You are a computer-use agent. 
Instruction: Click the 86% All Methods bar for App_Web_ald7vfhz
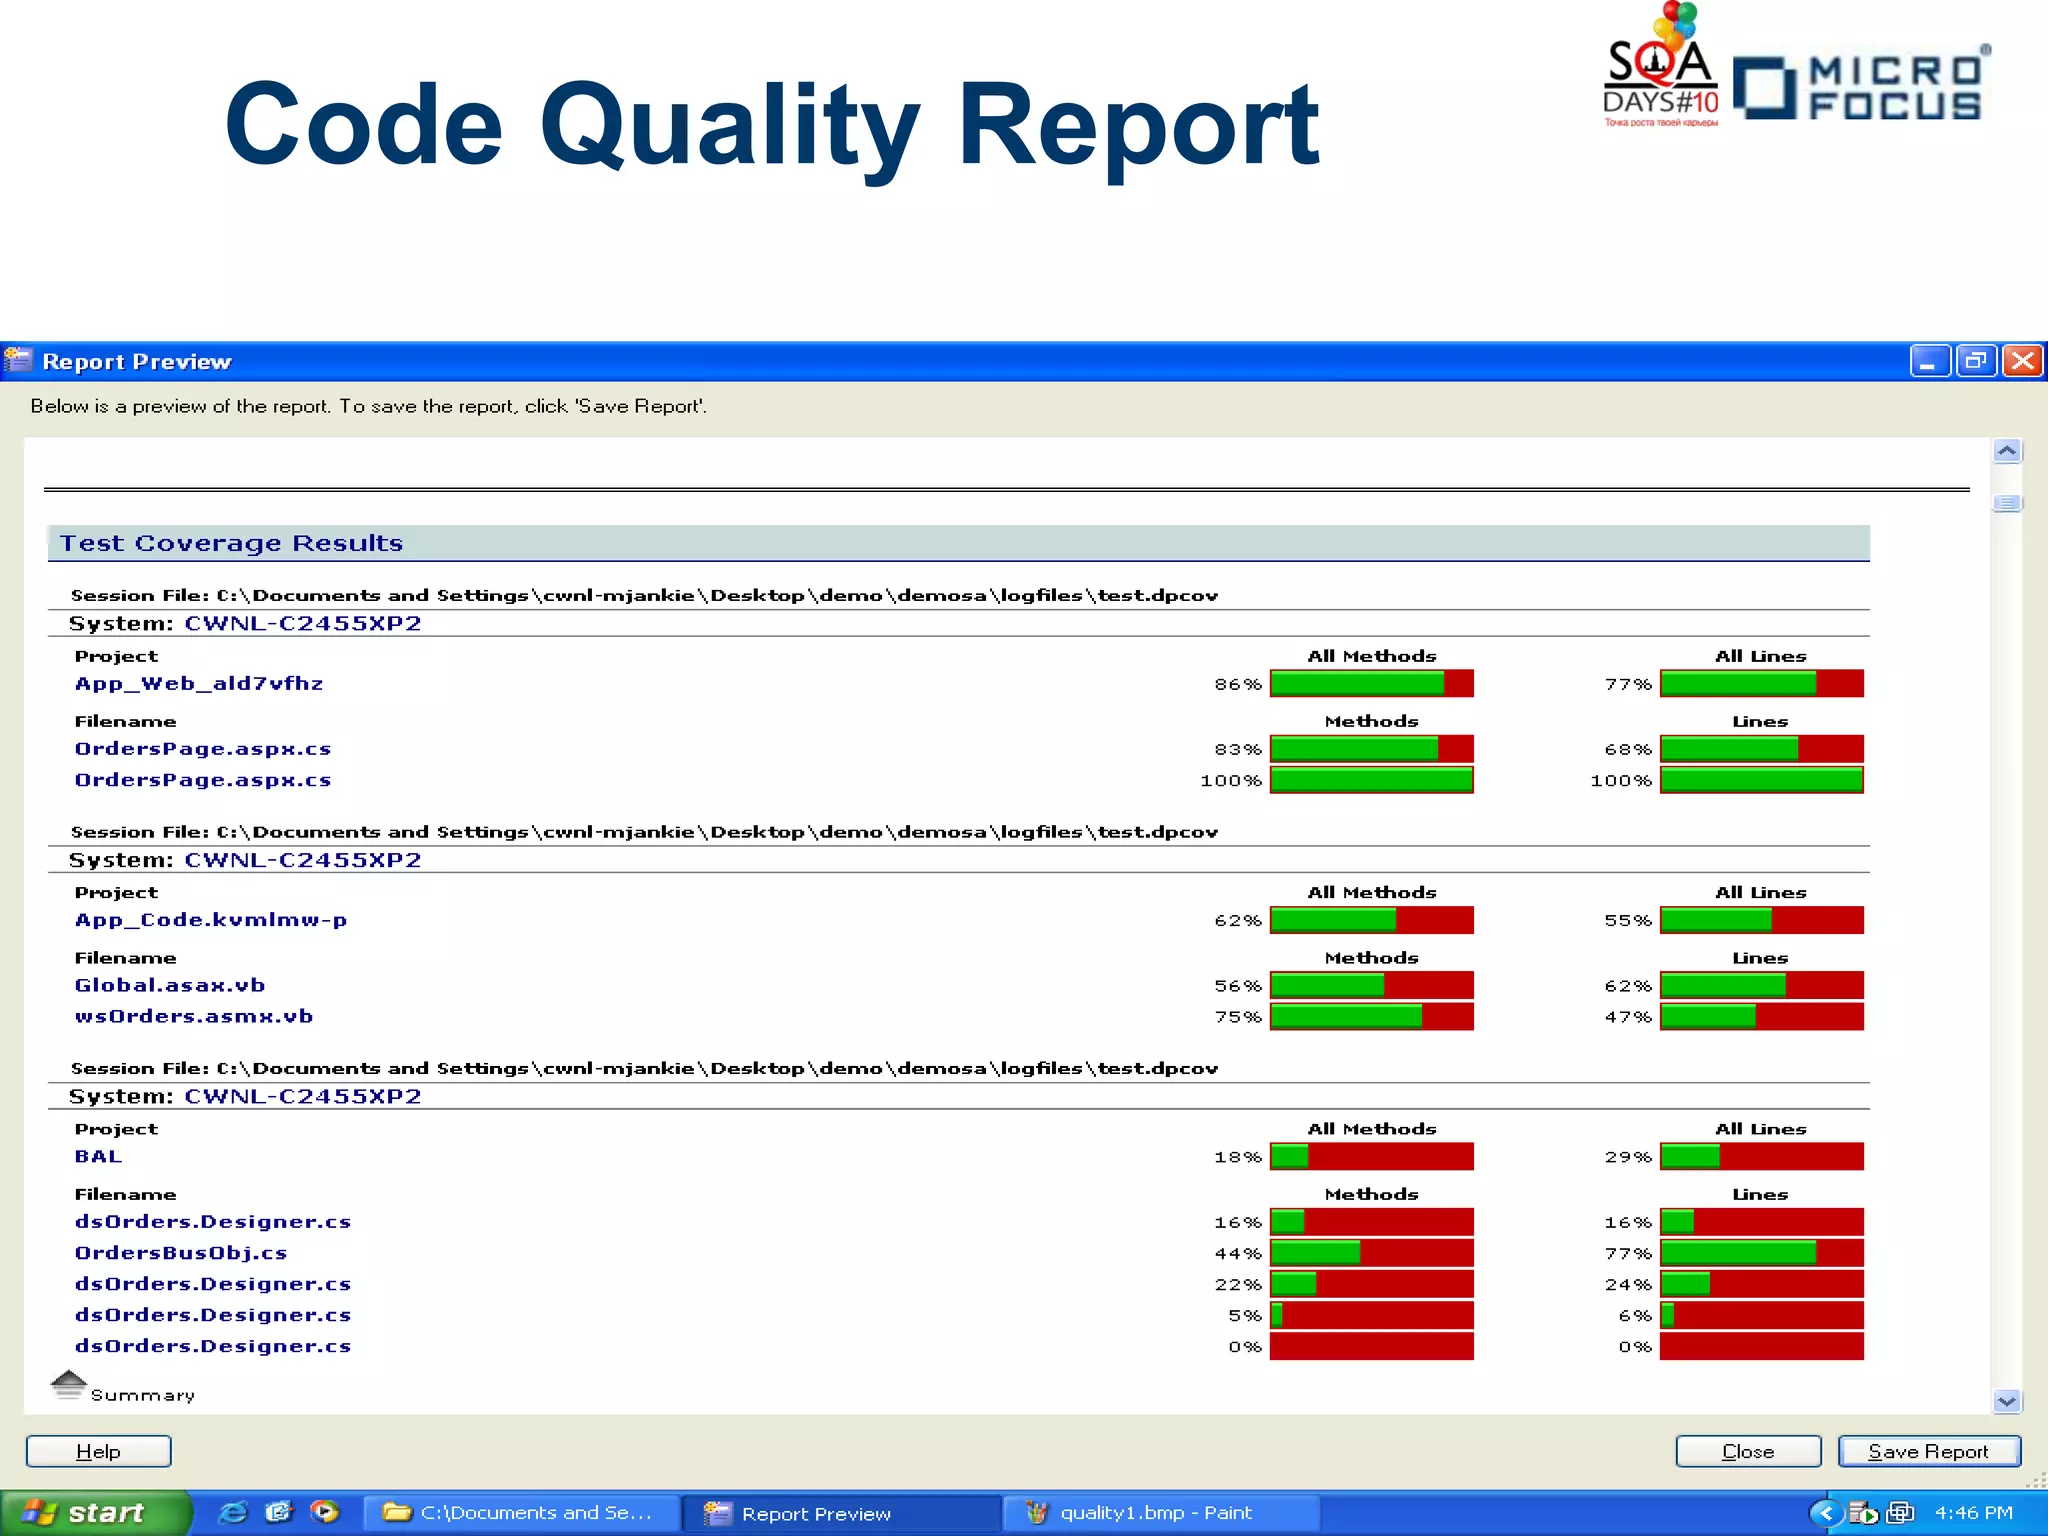pyautogui.click(x=1372, y=684)
